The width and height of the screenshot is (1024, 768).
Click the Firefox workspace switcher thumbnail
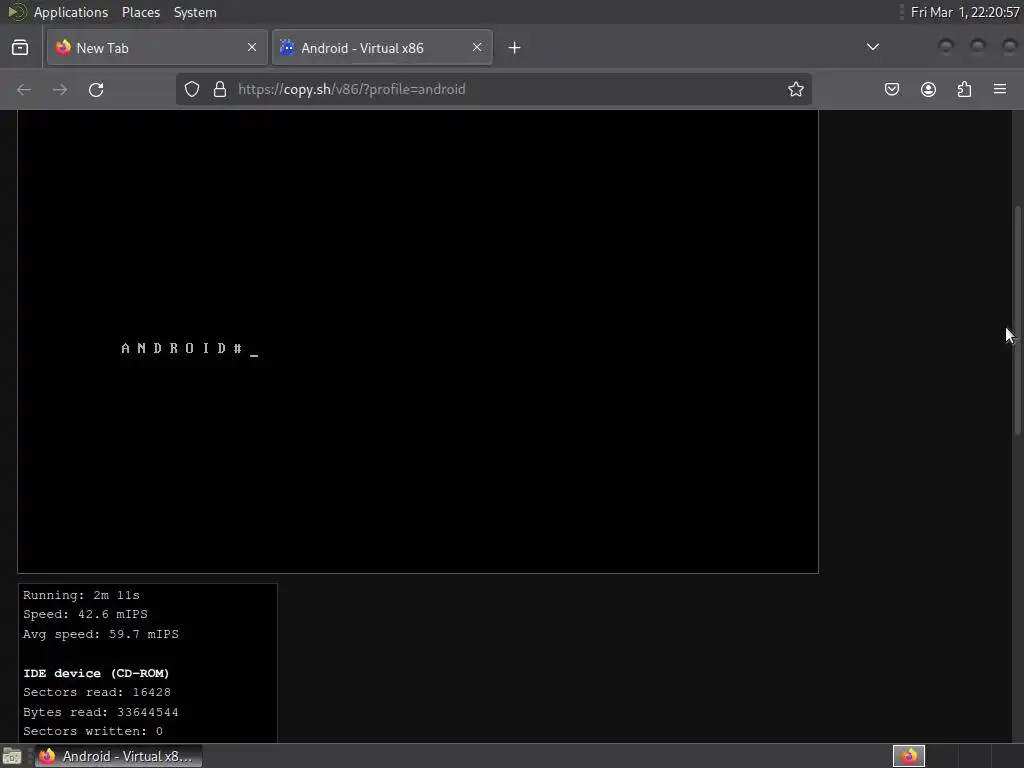(908, 756)
